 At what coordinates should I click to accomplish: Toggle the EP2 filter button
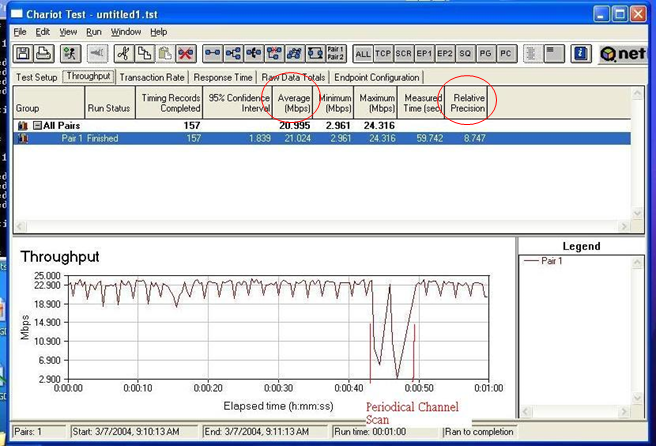[444, 54]
